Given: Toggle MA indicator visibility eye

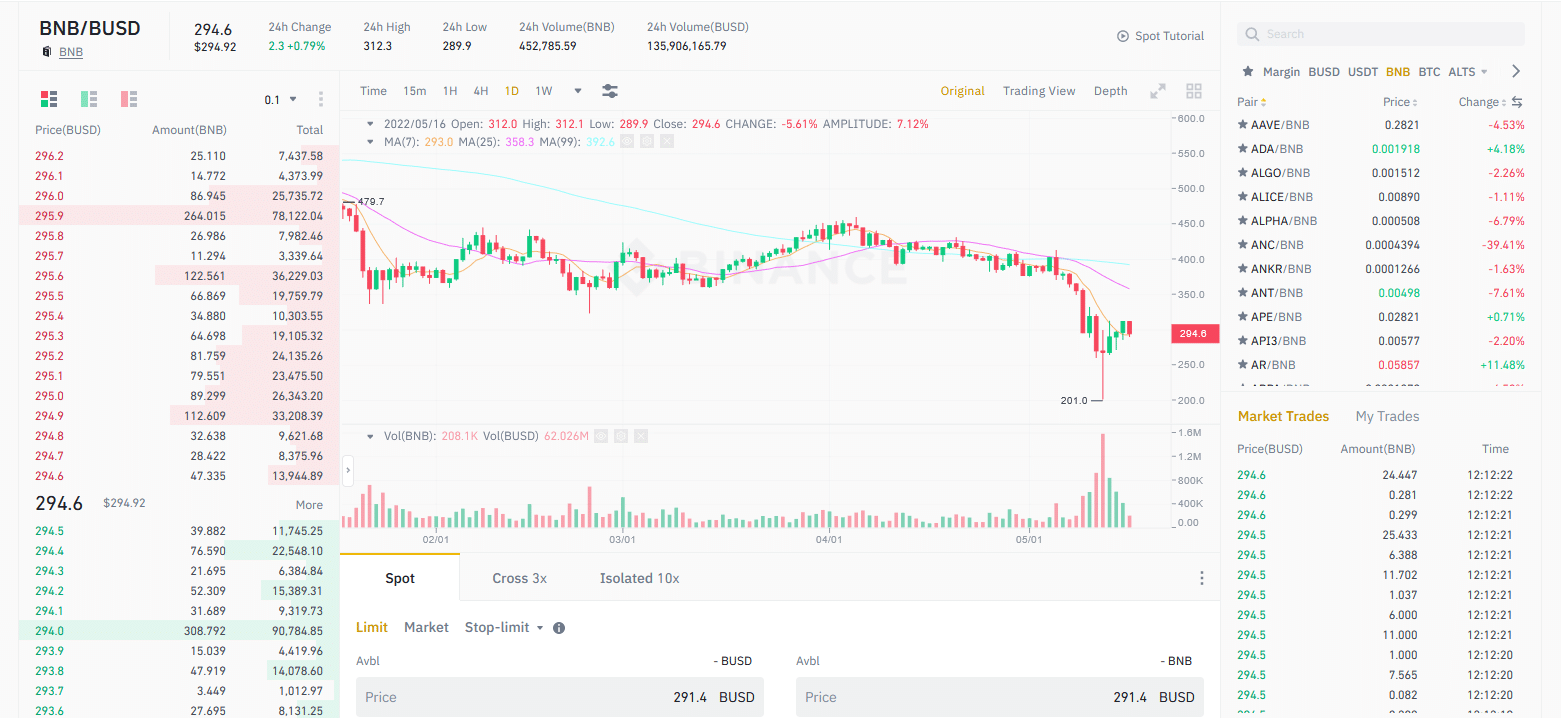Looking at the screenshot, I should (x=627, y=142).
